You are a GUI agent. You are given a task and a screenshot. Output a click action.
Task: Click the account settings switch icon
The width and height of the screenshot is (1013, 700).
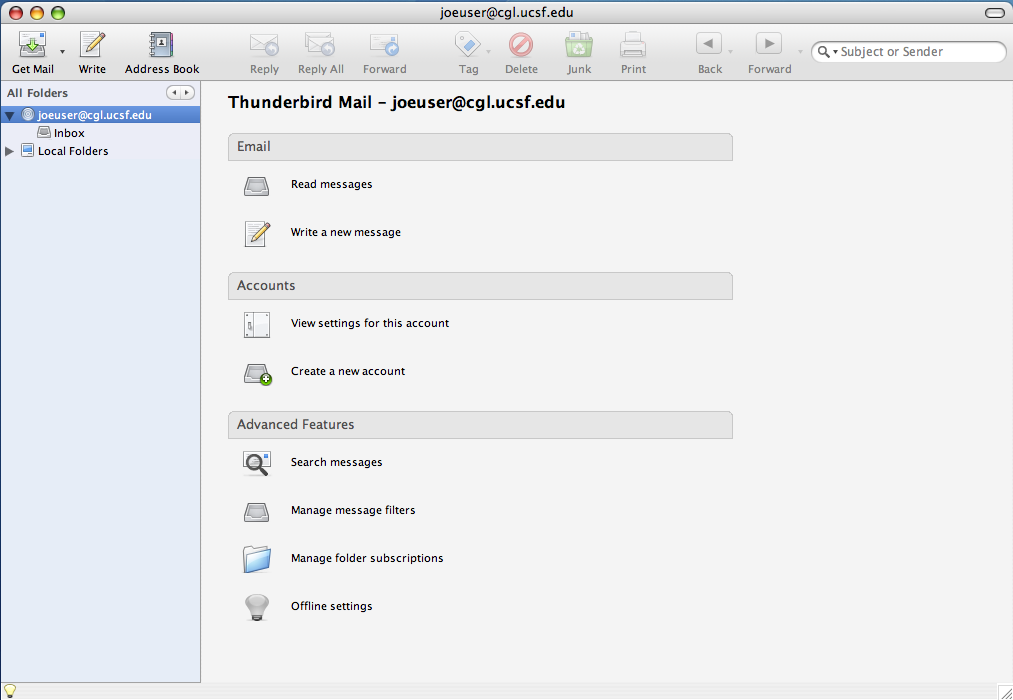(256, 325)
